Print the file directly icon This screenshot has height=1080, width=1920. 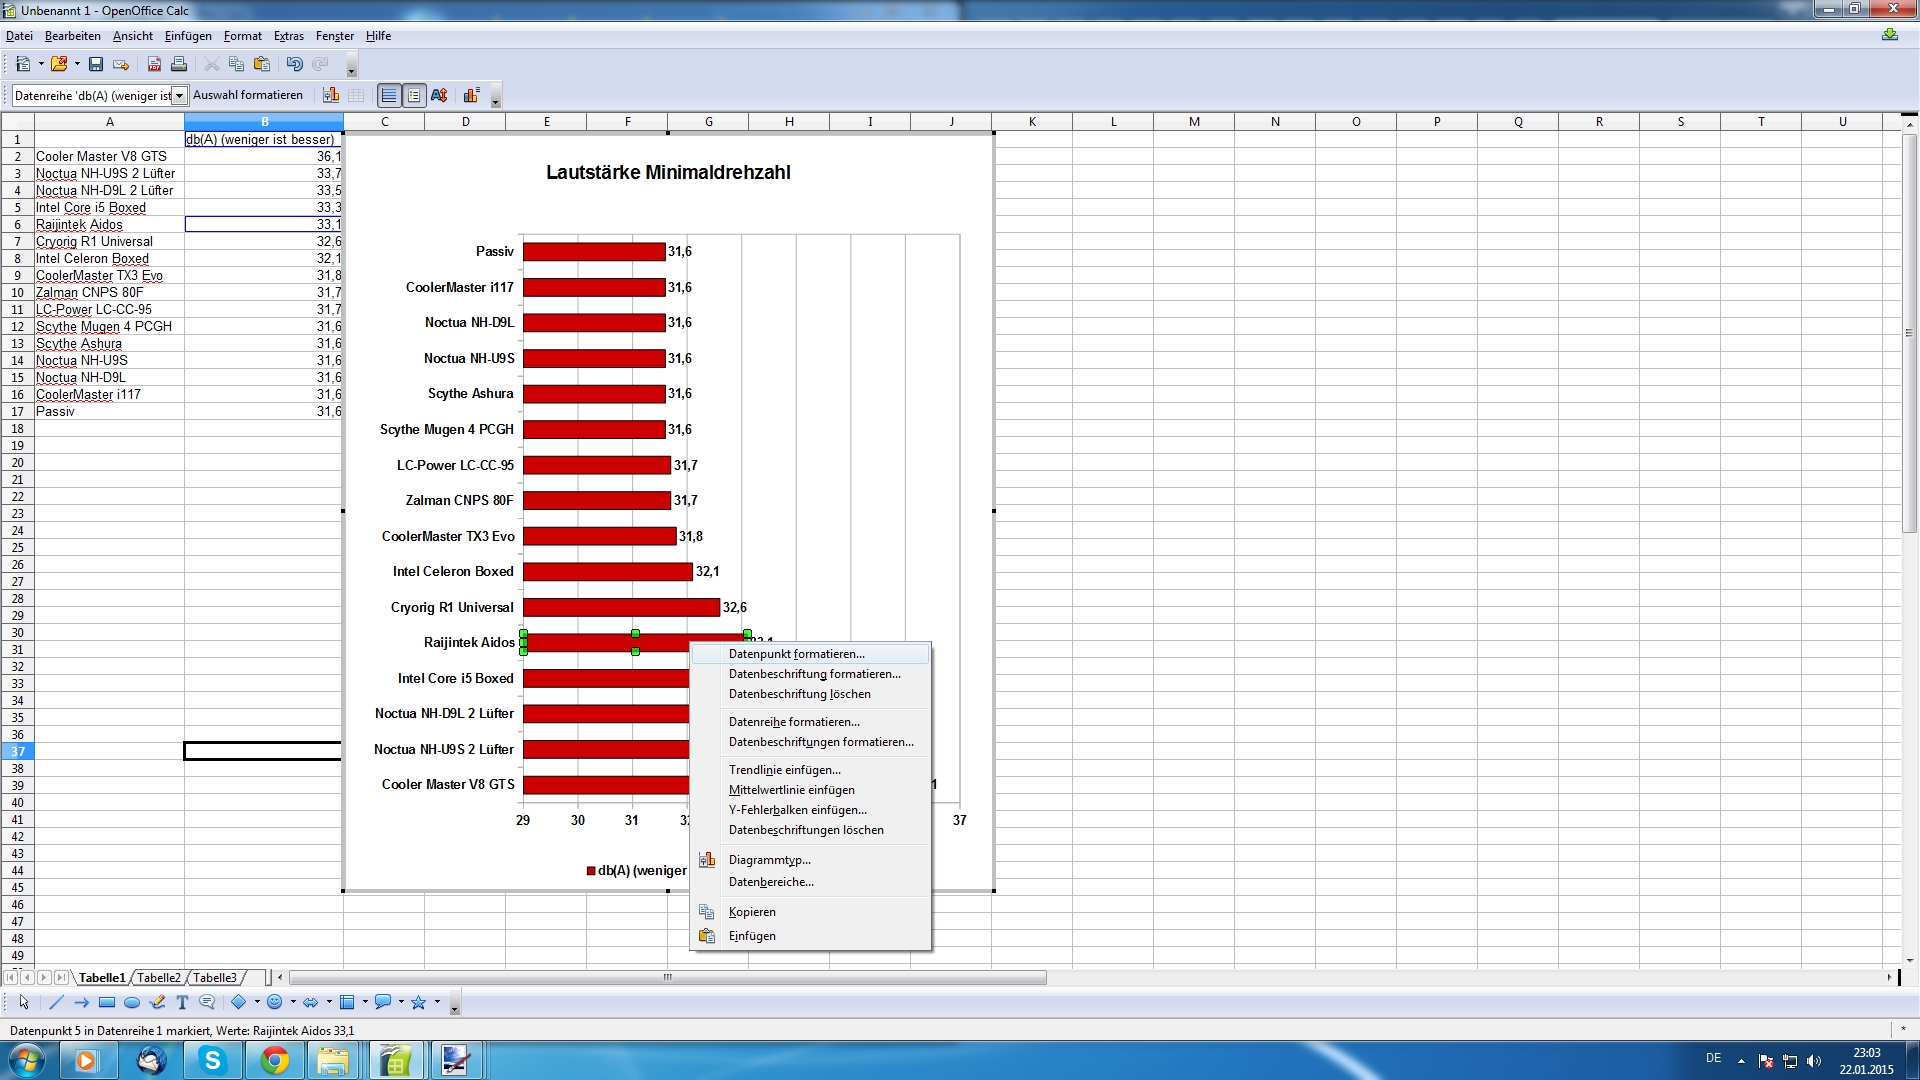pos(179,64)
